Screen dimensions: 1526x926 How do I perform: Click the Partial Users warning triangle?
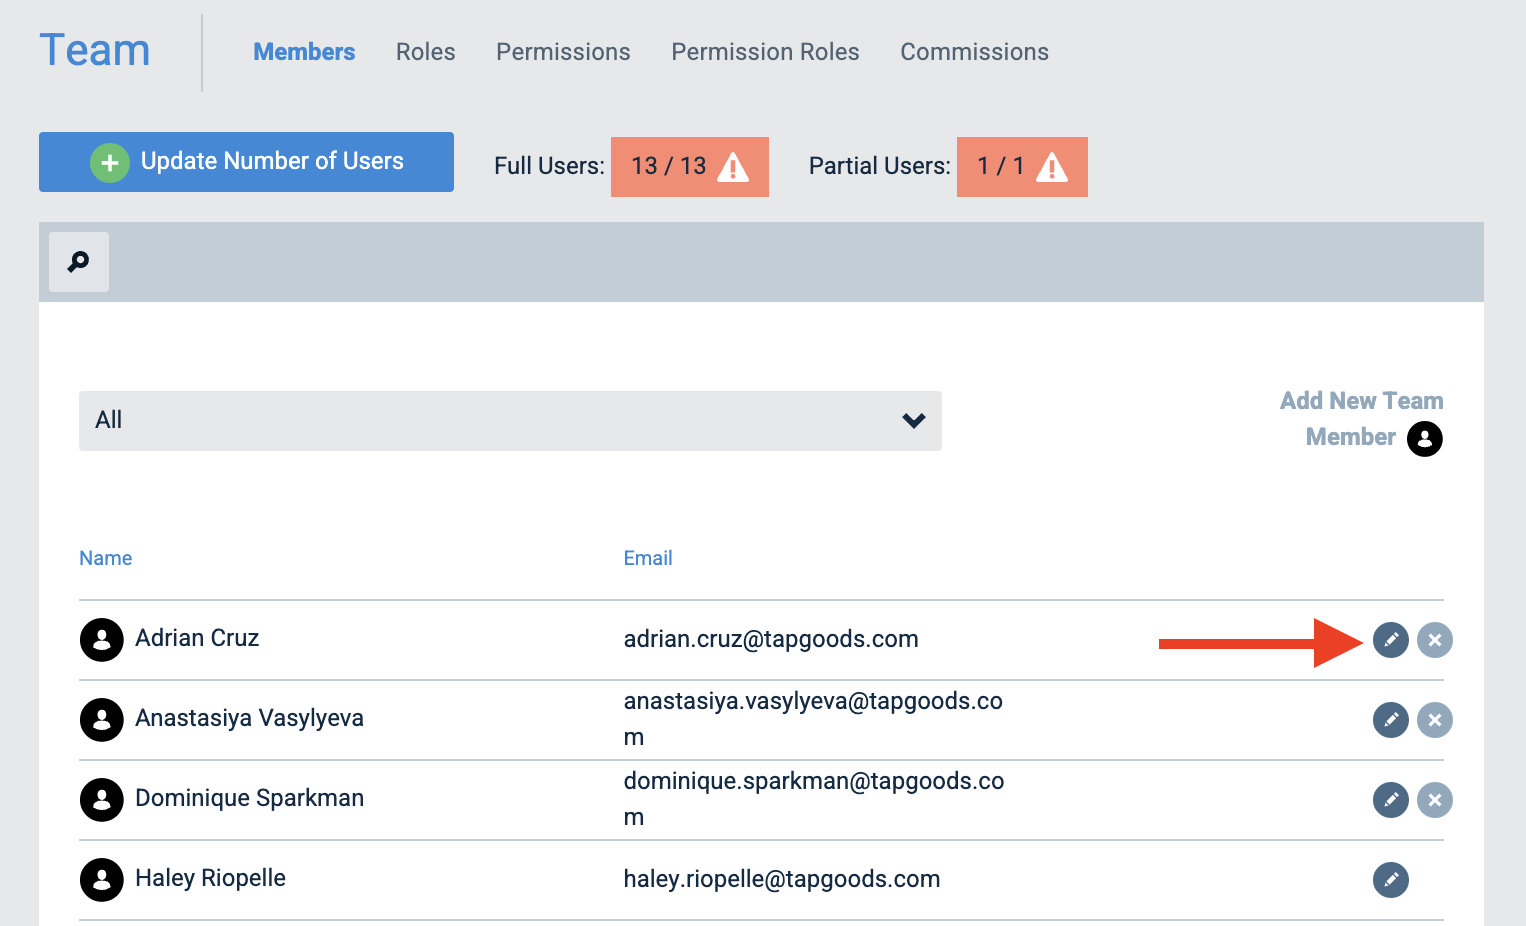tap(1052, 167)
